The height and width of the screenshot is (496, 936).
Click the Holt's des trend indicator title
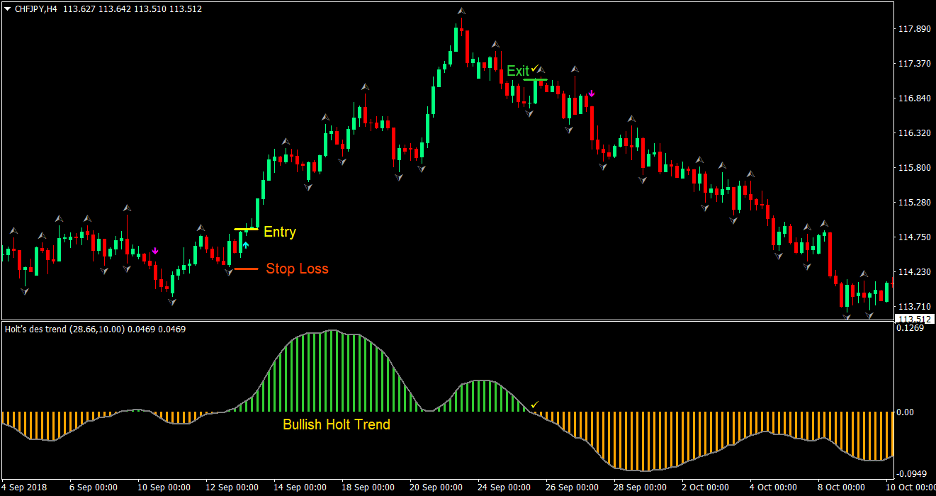click(x=96, y=329)
